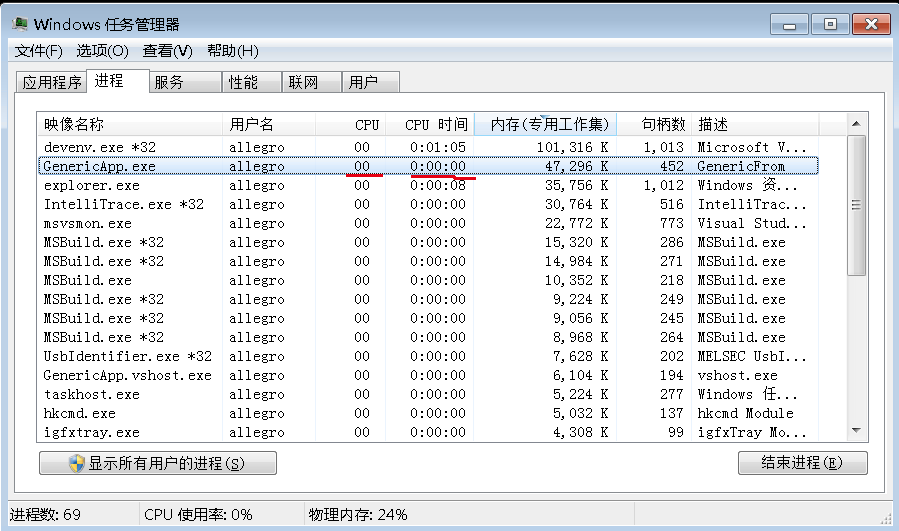The image size is (899, 531).
Task: Sort by CPU 时间 column header
Action: (x=430, y=124)
